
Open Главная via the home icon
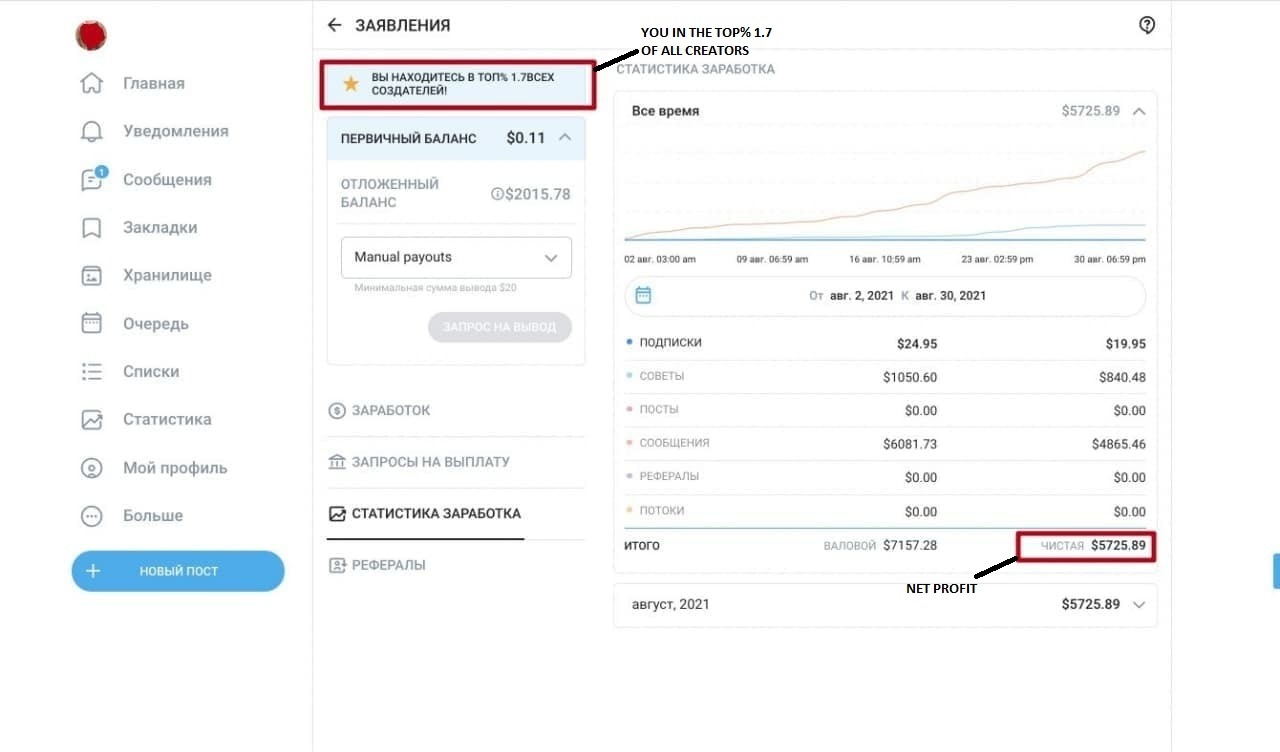[x=92, y=83]
